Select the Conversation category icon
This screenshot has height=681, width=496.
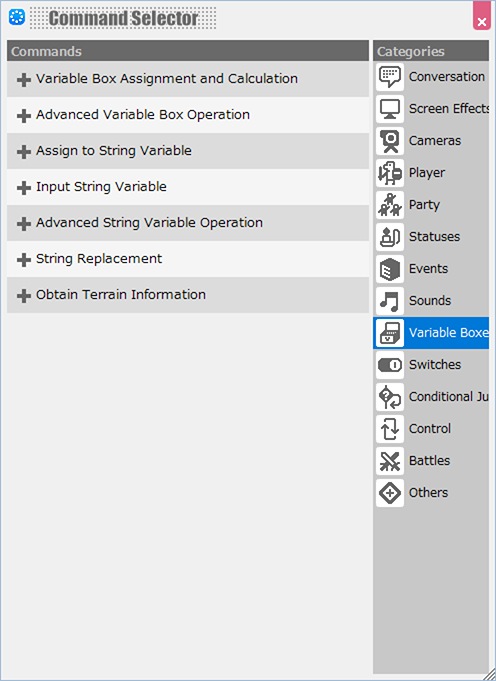click(390, 77)
